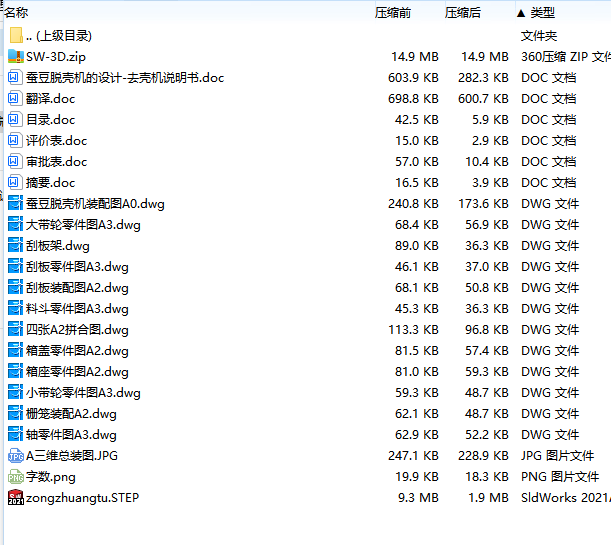Sort by the 压缩后 column header
Image resolution: width=611 pixels, height=545 pixels.
tap(463, 13)
